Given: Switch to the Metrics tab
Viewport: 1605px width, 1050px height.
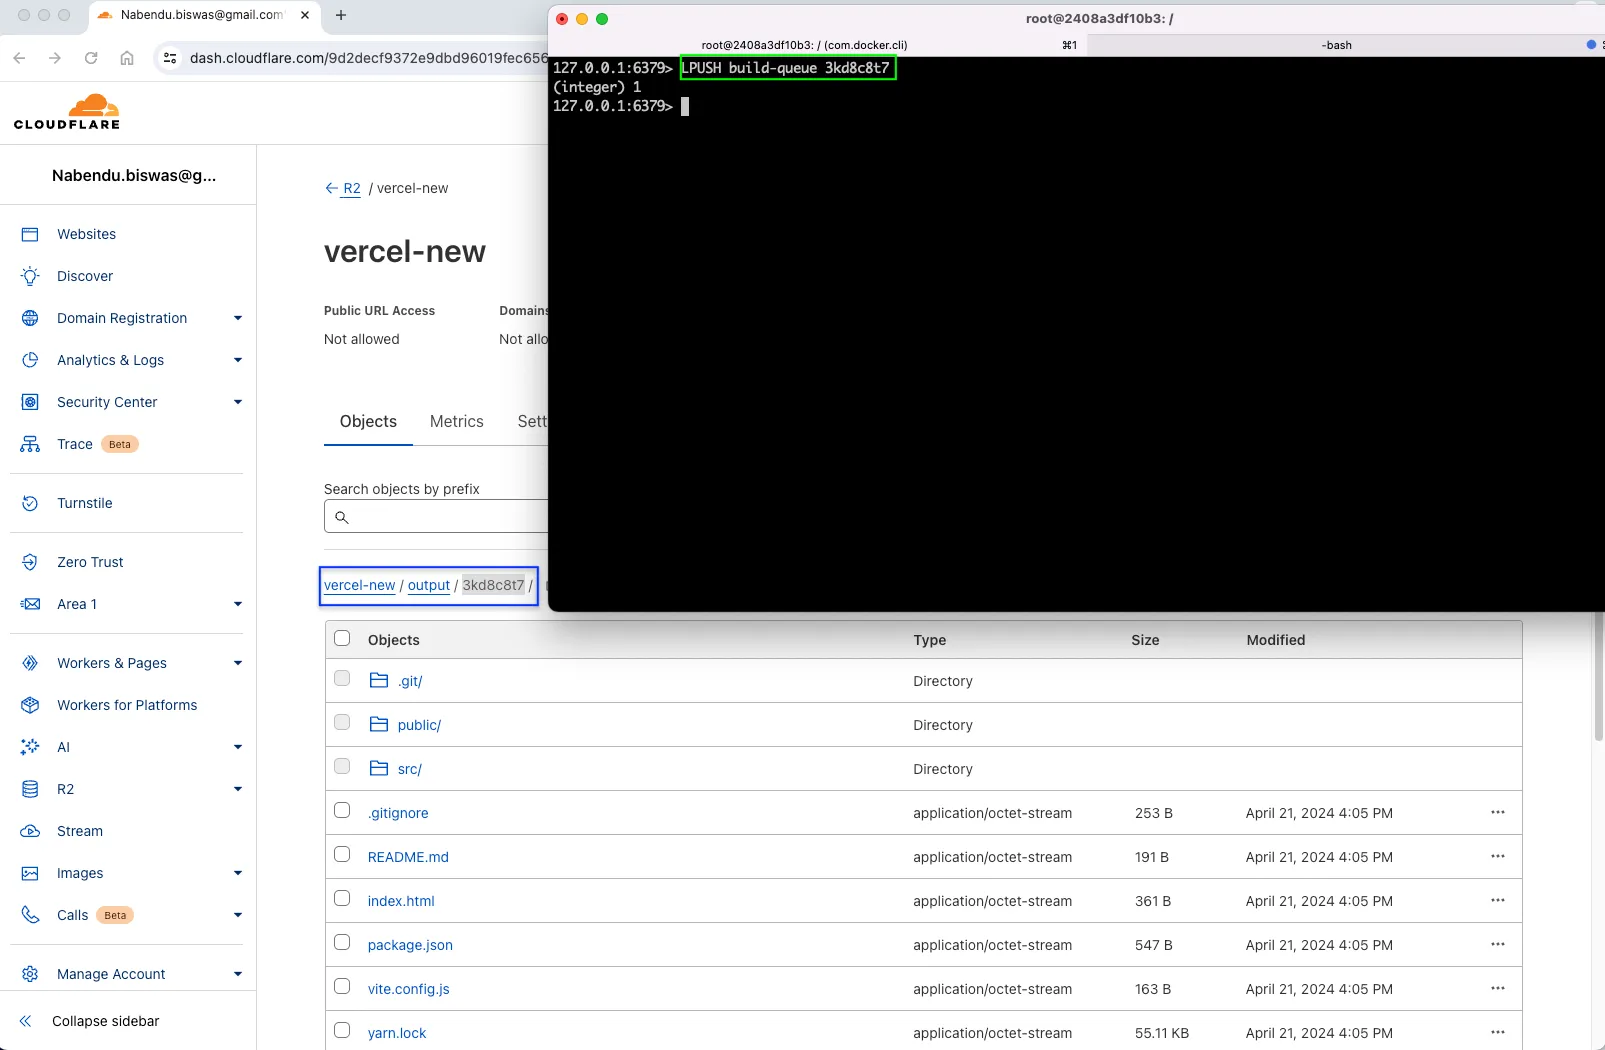Looking at the screenshot, I should click(457, 422).
